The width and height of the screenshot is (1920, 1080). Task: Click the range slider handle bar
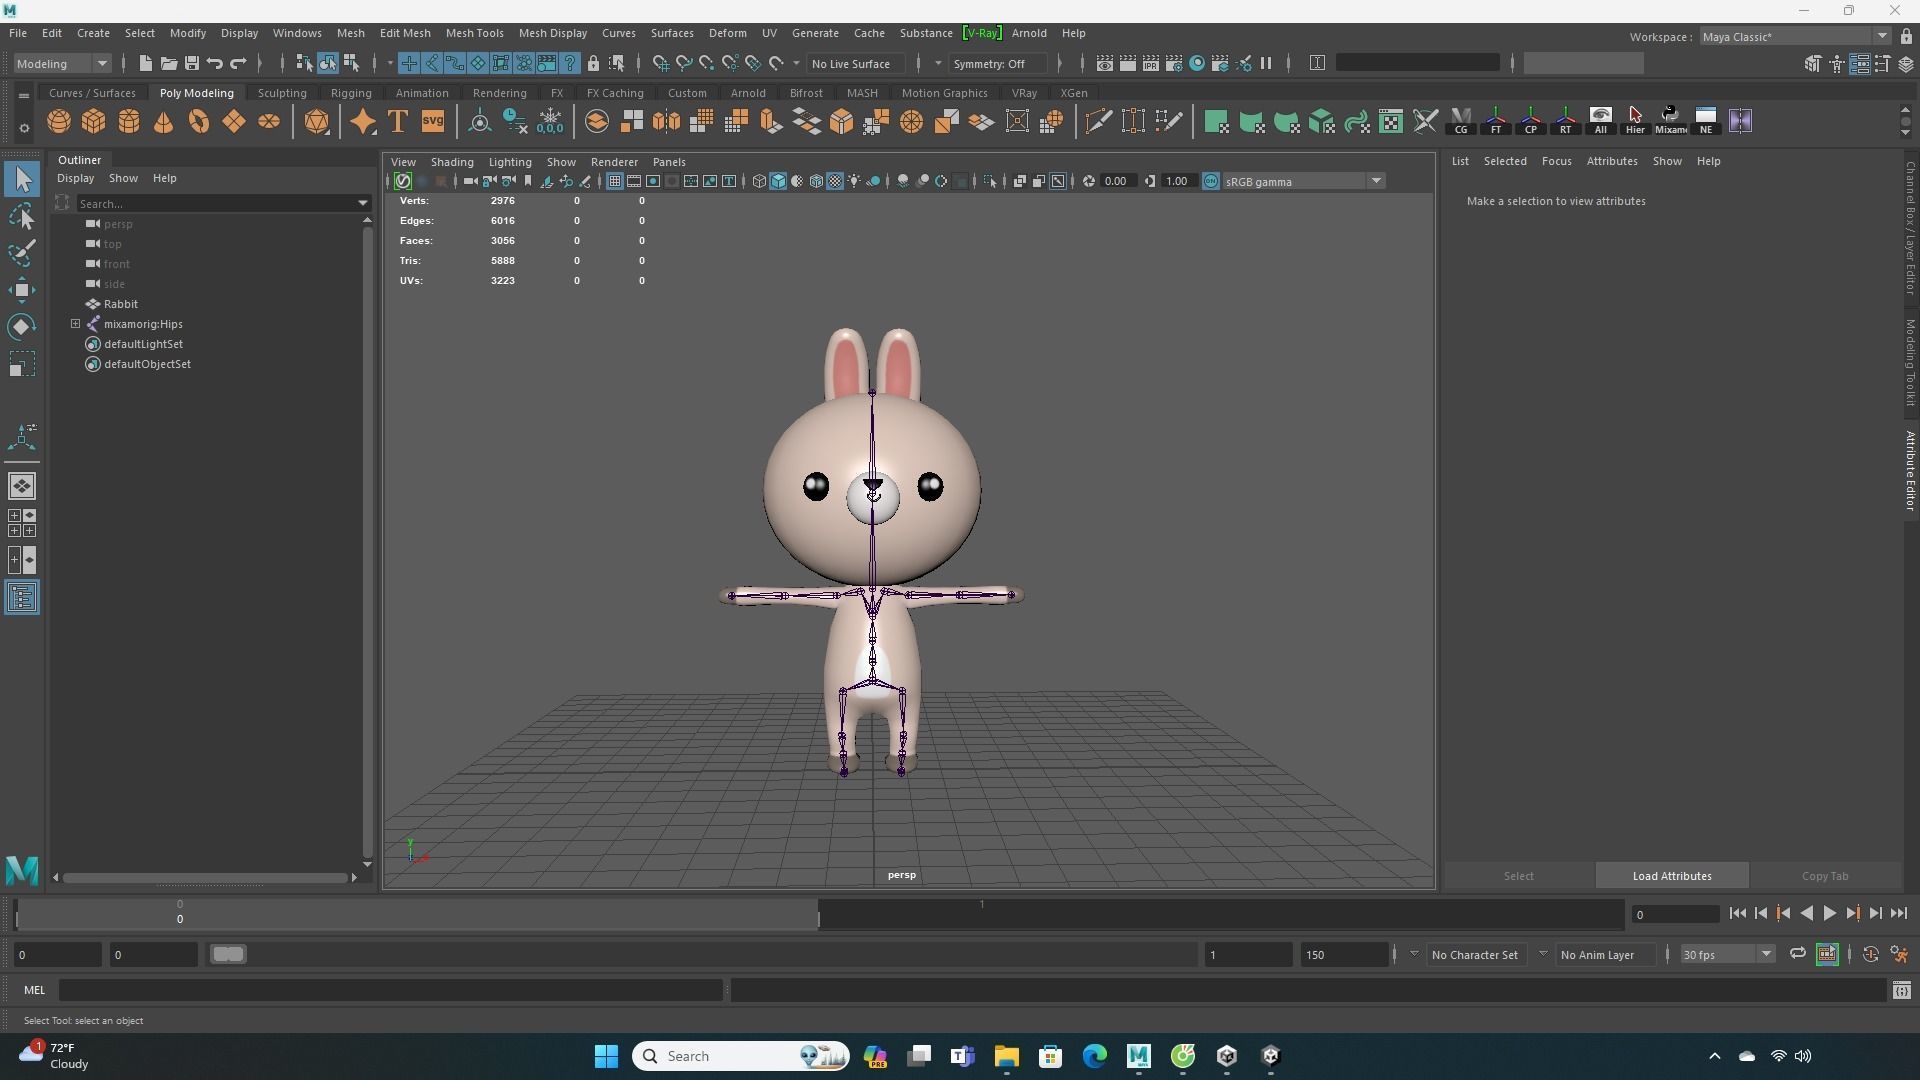coord(228,954)
